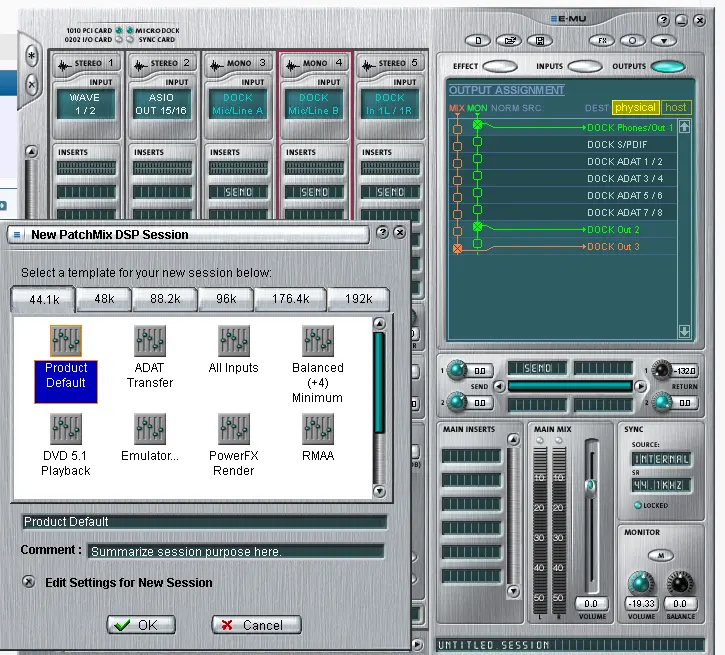Click the Cancel button

[x=256, y=625]
